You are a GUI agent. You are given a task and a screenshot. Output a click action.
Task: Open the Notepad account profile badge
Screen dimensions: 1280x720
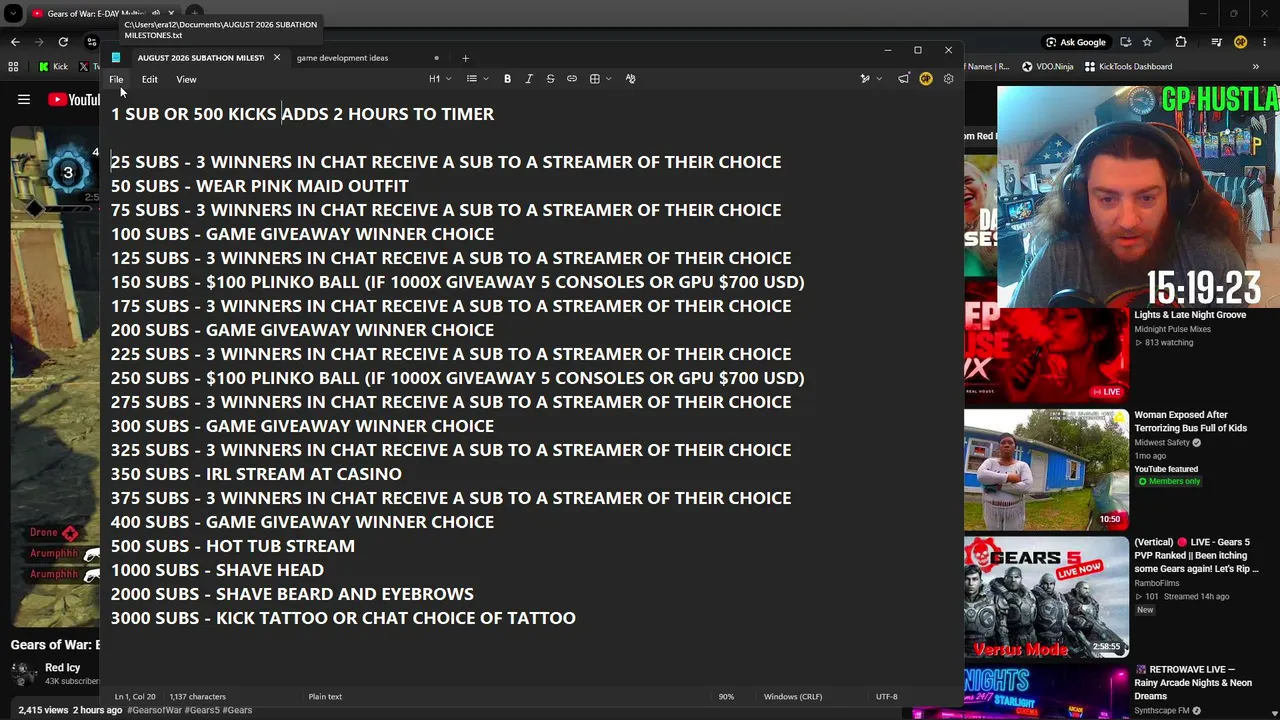point(926,79)
